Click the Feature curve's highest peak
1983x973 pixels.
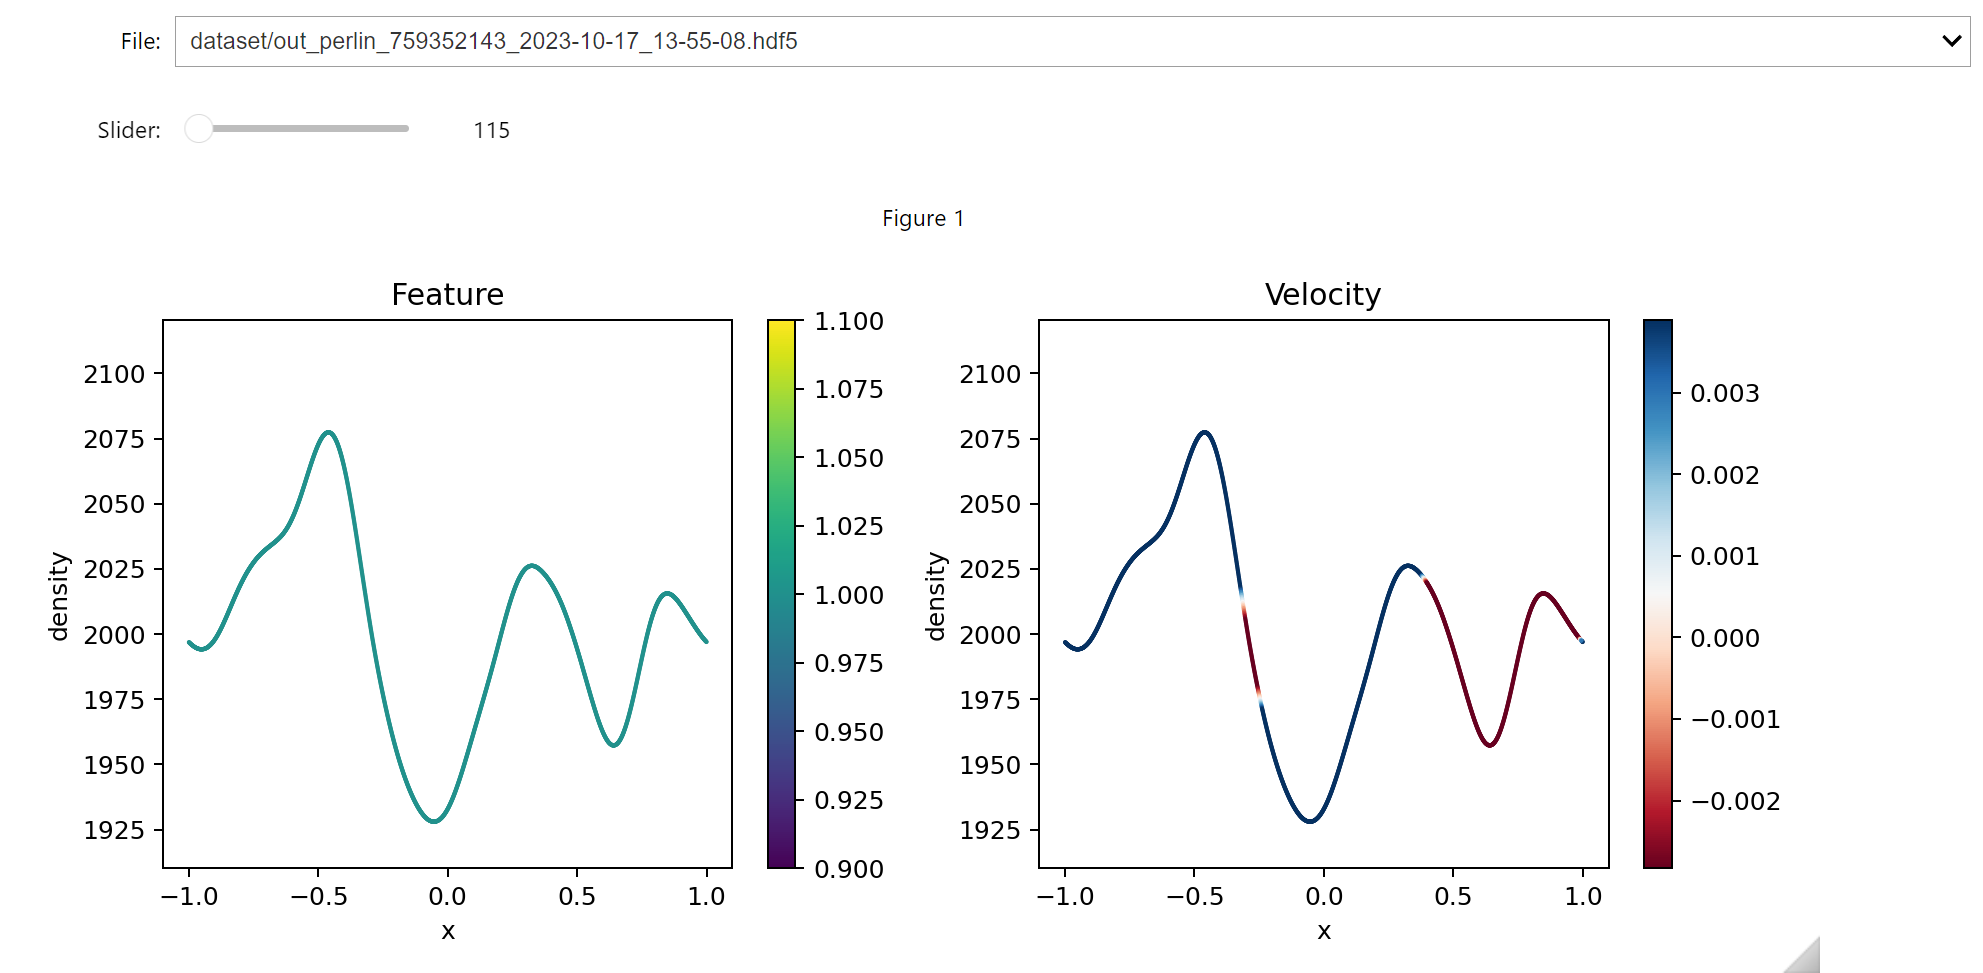[x=328, y=432]
